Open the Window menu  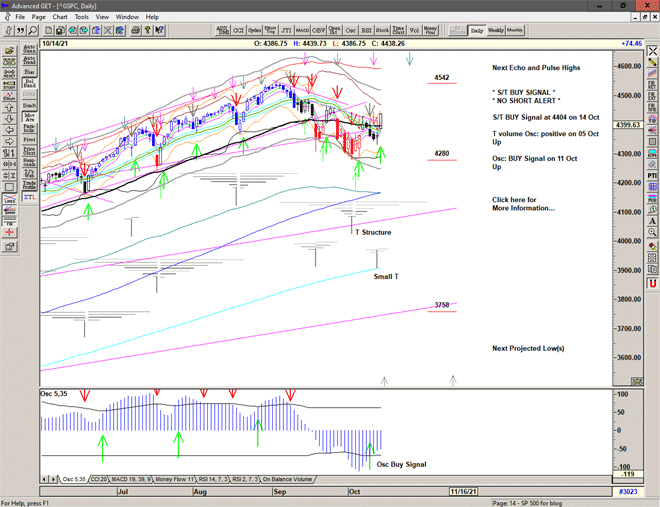(x=127, y=17)
